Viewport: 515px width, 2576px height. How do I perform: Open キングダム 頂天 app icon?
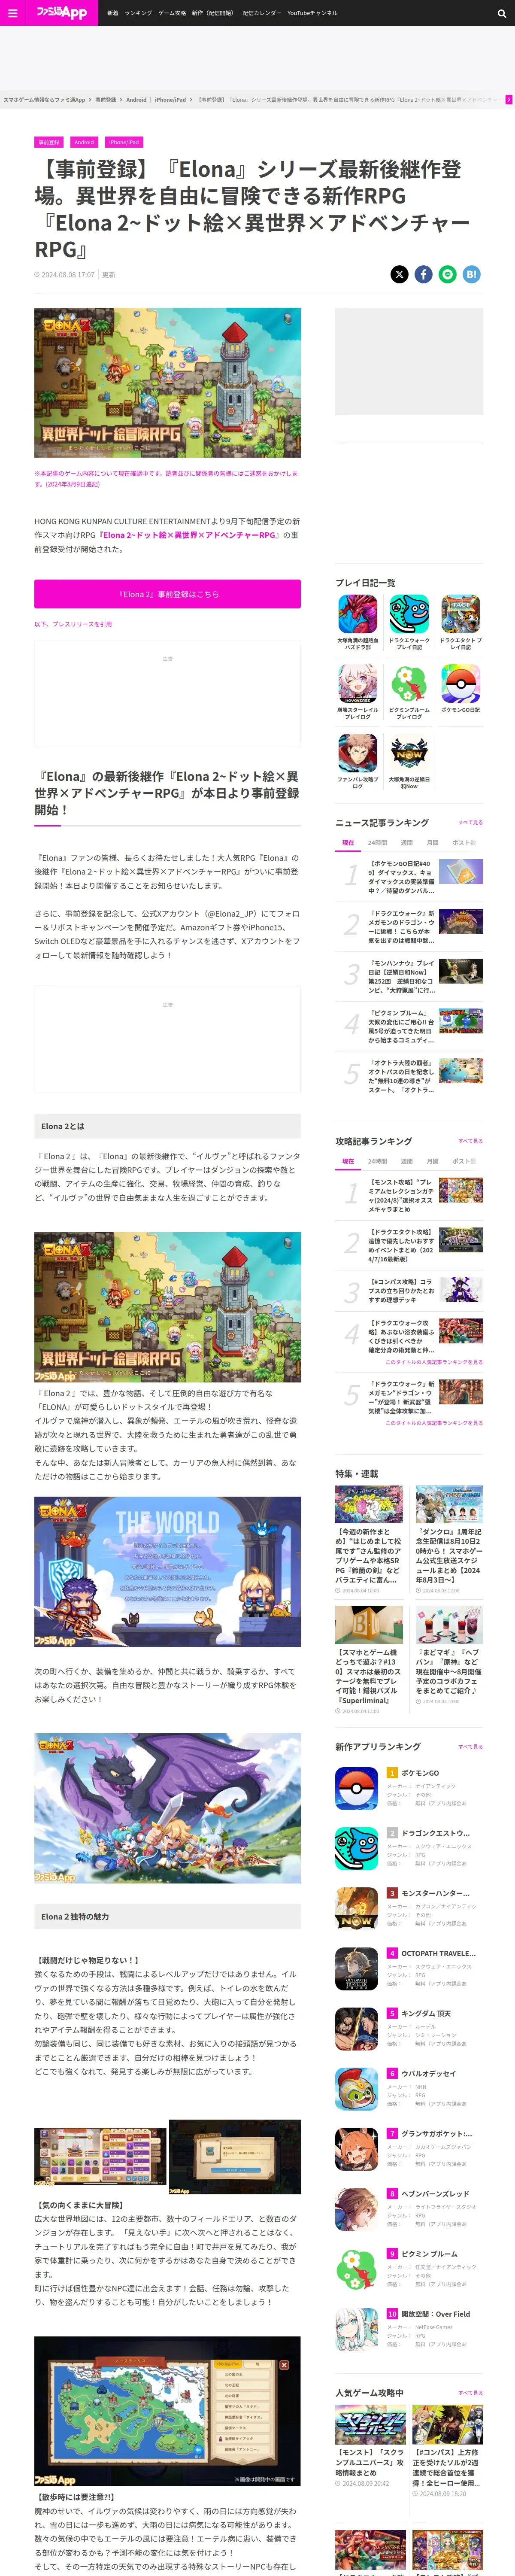click(356, 2029)
